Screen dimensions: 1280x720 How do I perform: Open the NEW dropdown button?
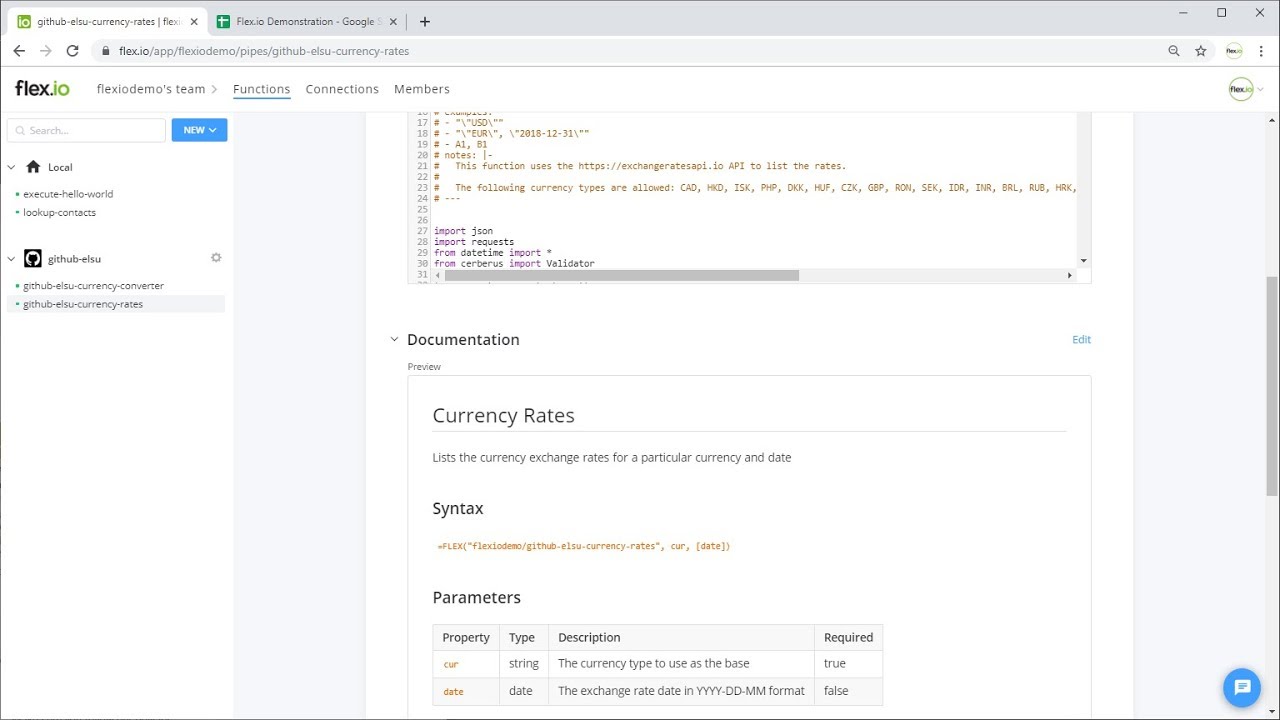pyautogui.click(x=199, y=130)
